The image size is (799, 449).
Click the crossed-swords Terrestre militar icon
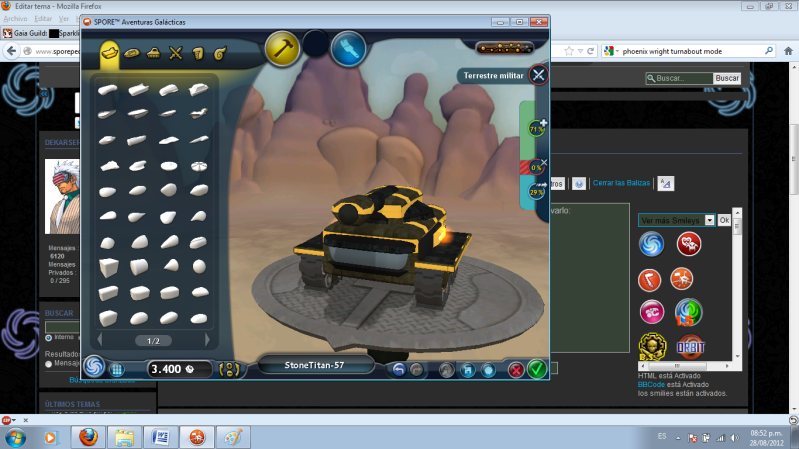[539, 75]
